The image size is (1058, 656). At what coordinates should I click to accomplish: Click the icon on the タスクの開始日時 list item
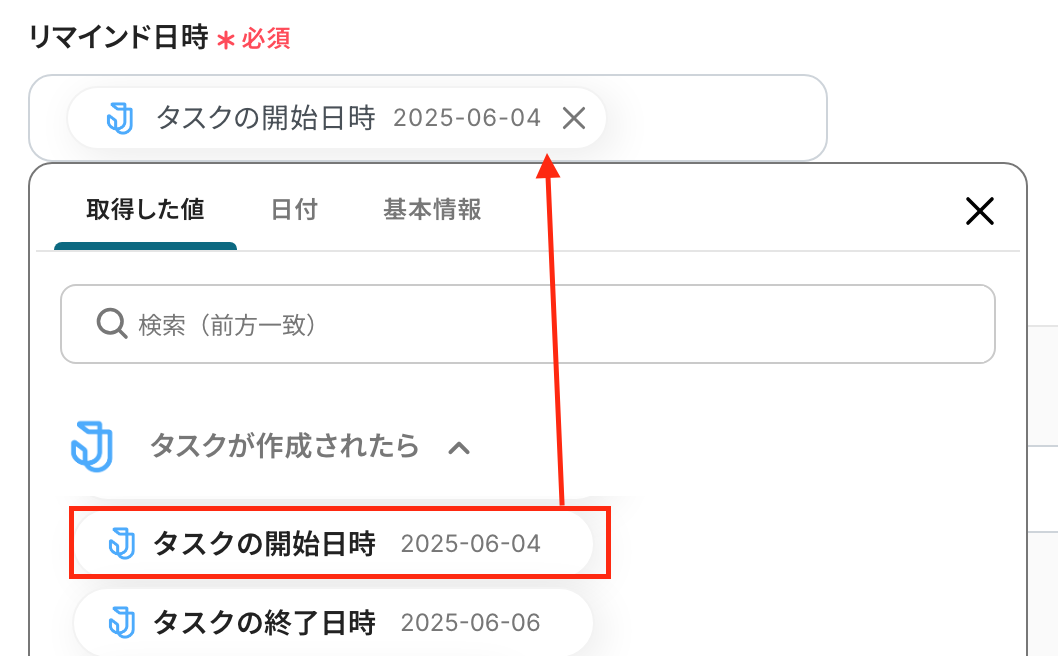[x=121, y=544]
